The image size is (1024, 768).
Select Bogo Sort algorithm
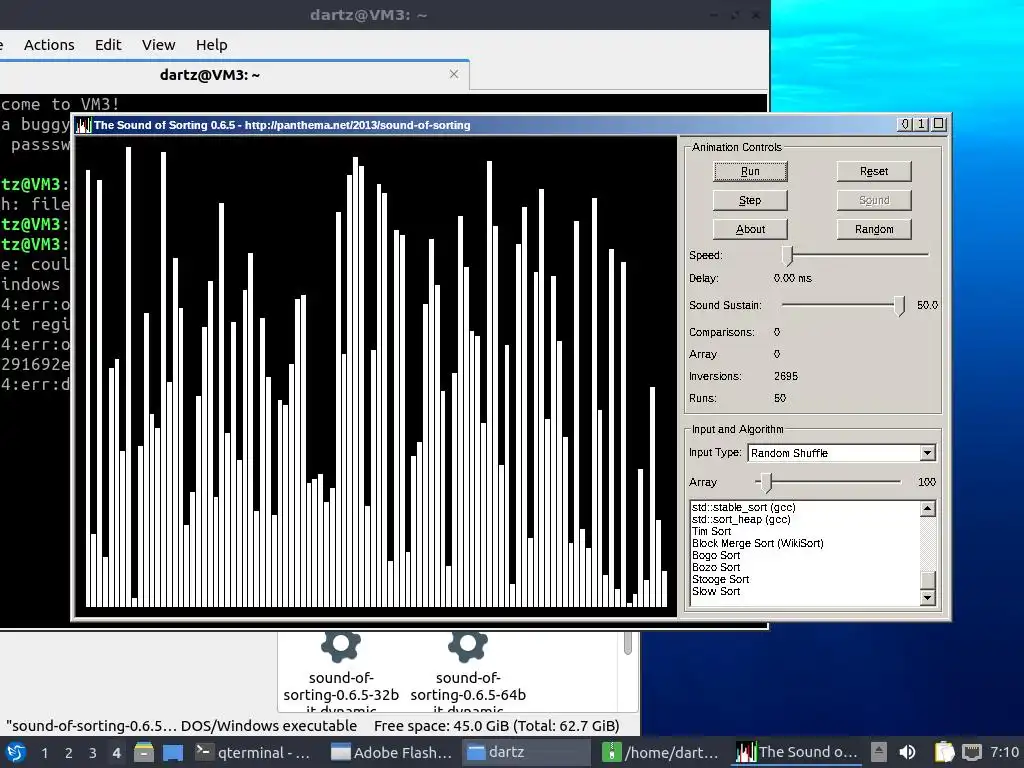716,555
